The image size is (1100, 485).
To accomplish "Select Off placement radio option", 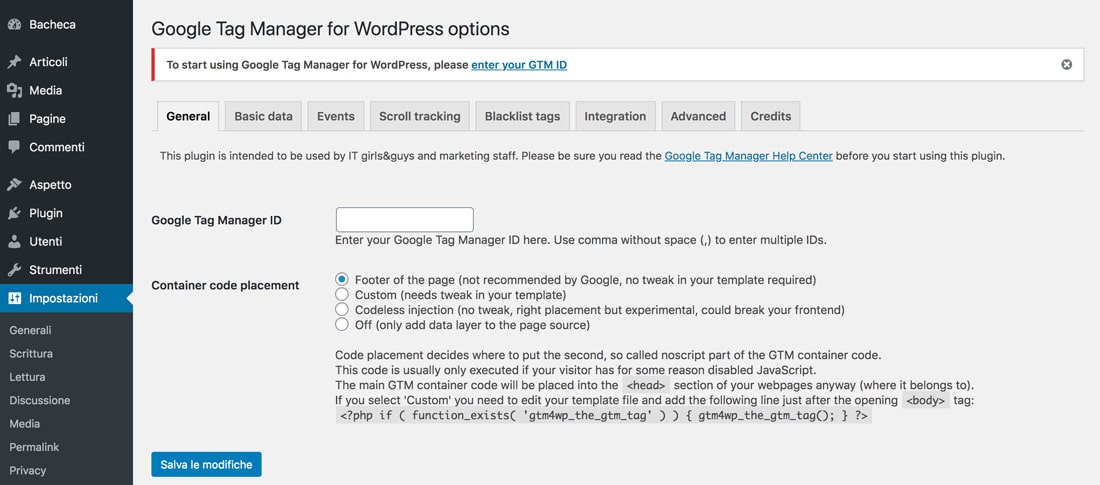I will click(x=342, y=324).
